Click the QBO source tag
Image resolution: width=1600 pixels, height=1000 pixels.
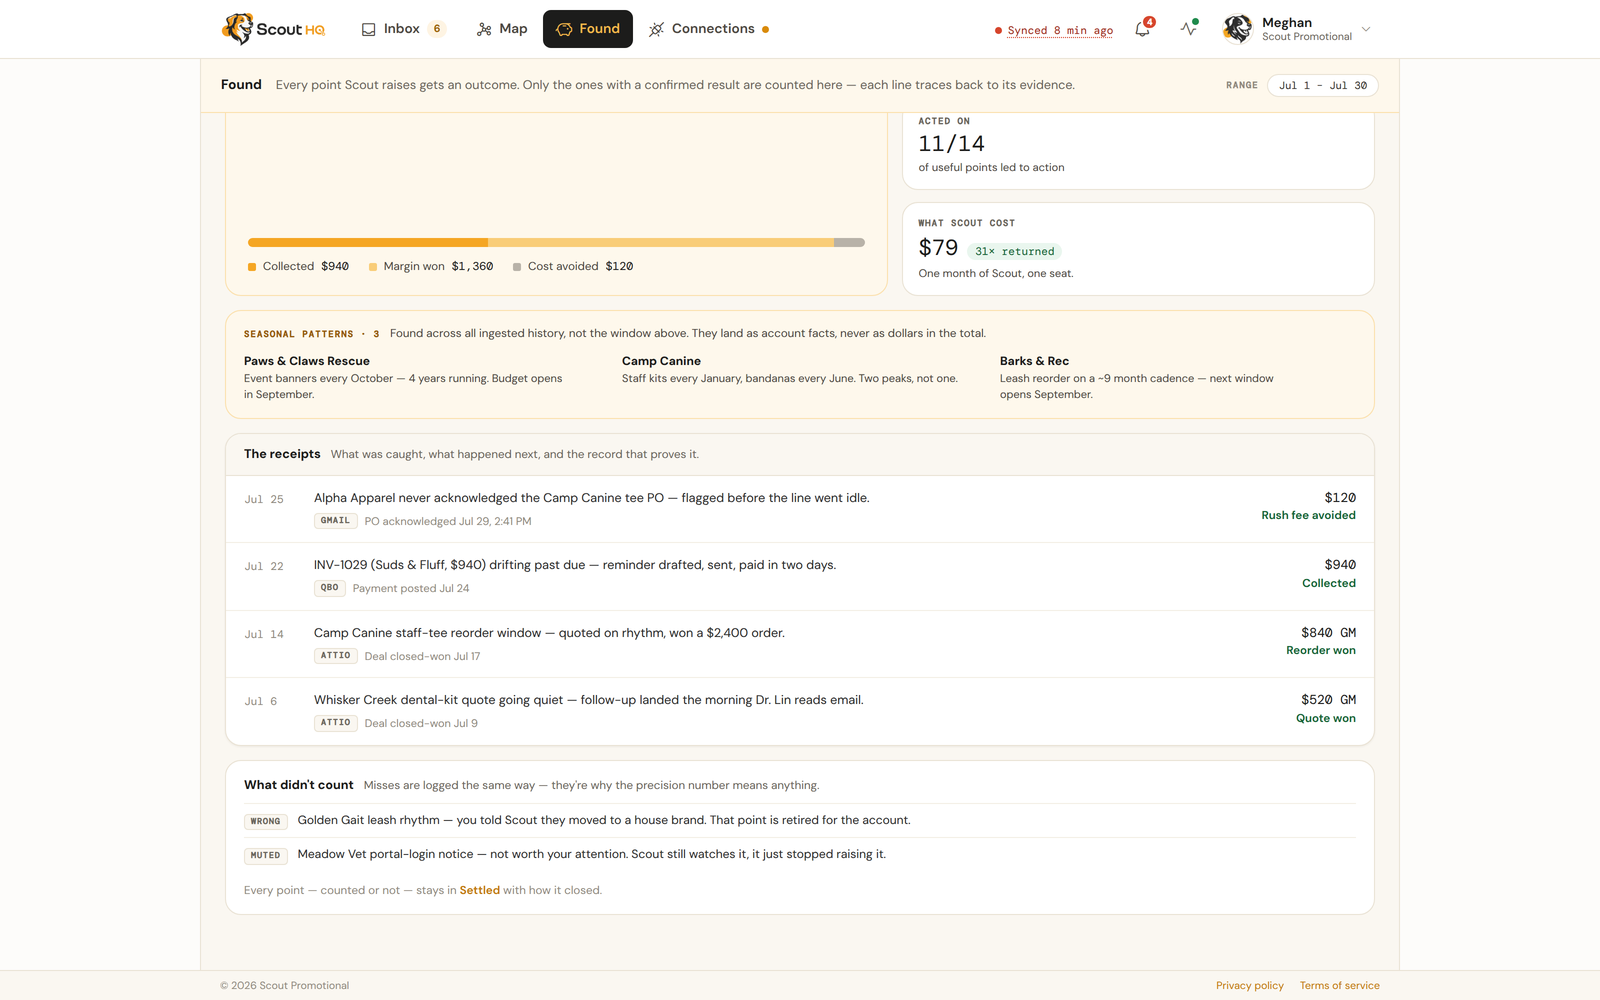click(x=329, y=588)
